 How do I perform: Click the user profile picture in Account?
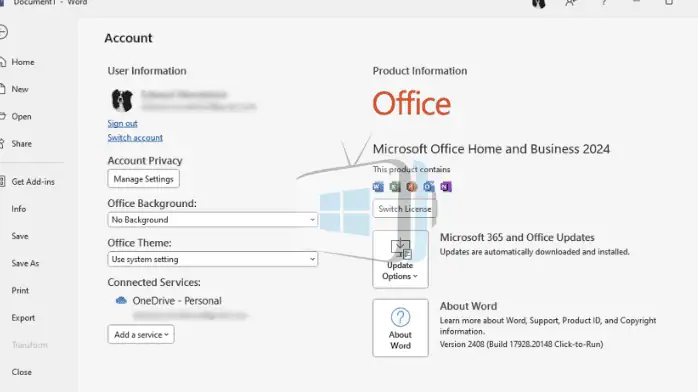[x=122, y=100]
